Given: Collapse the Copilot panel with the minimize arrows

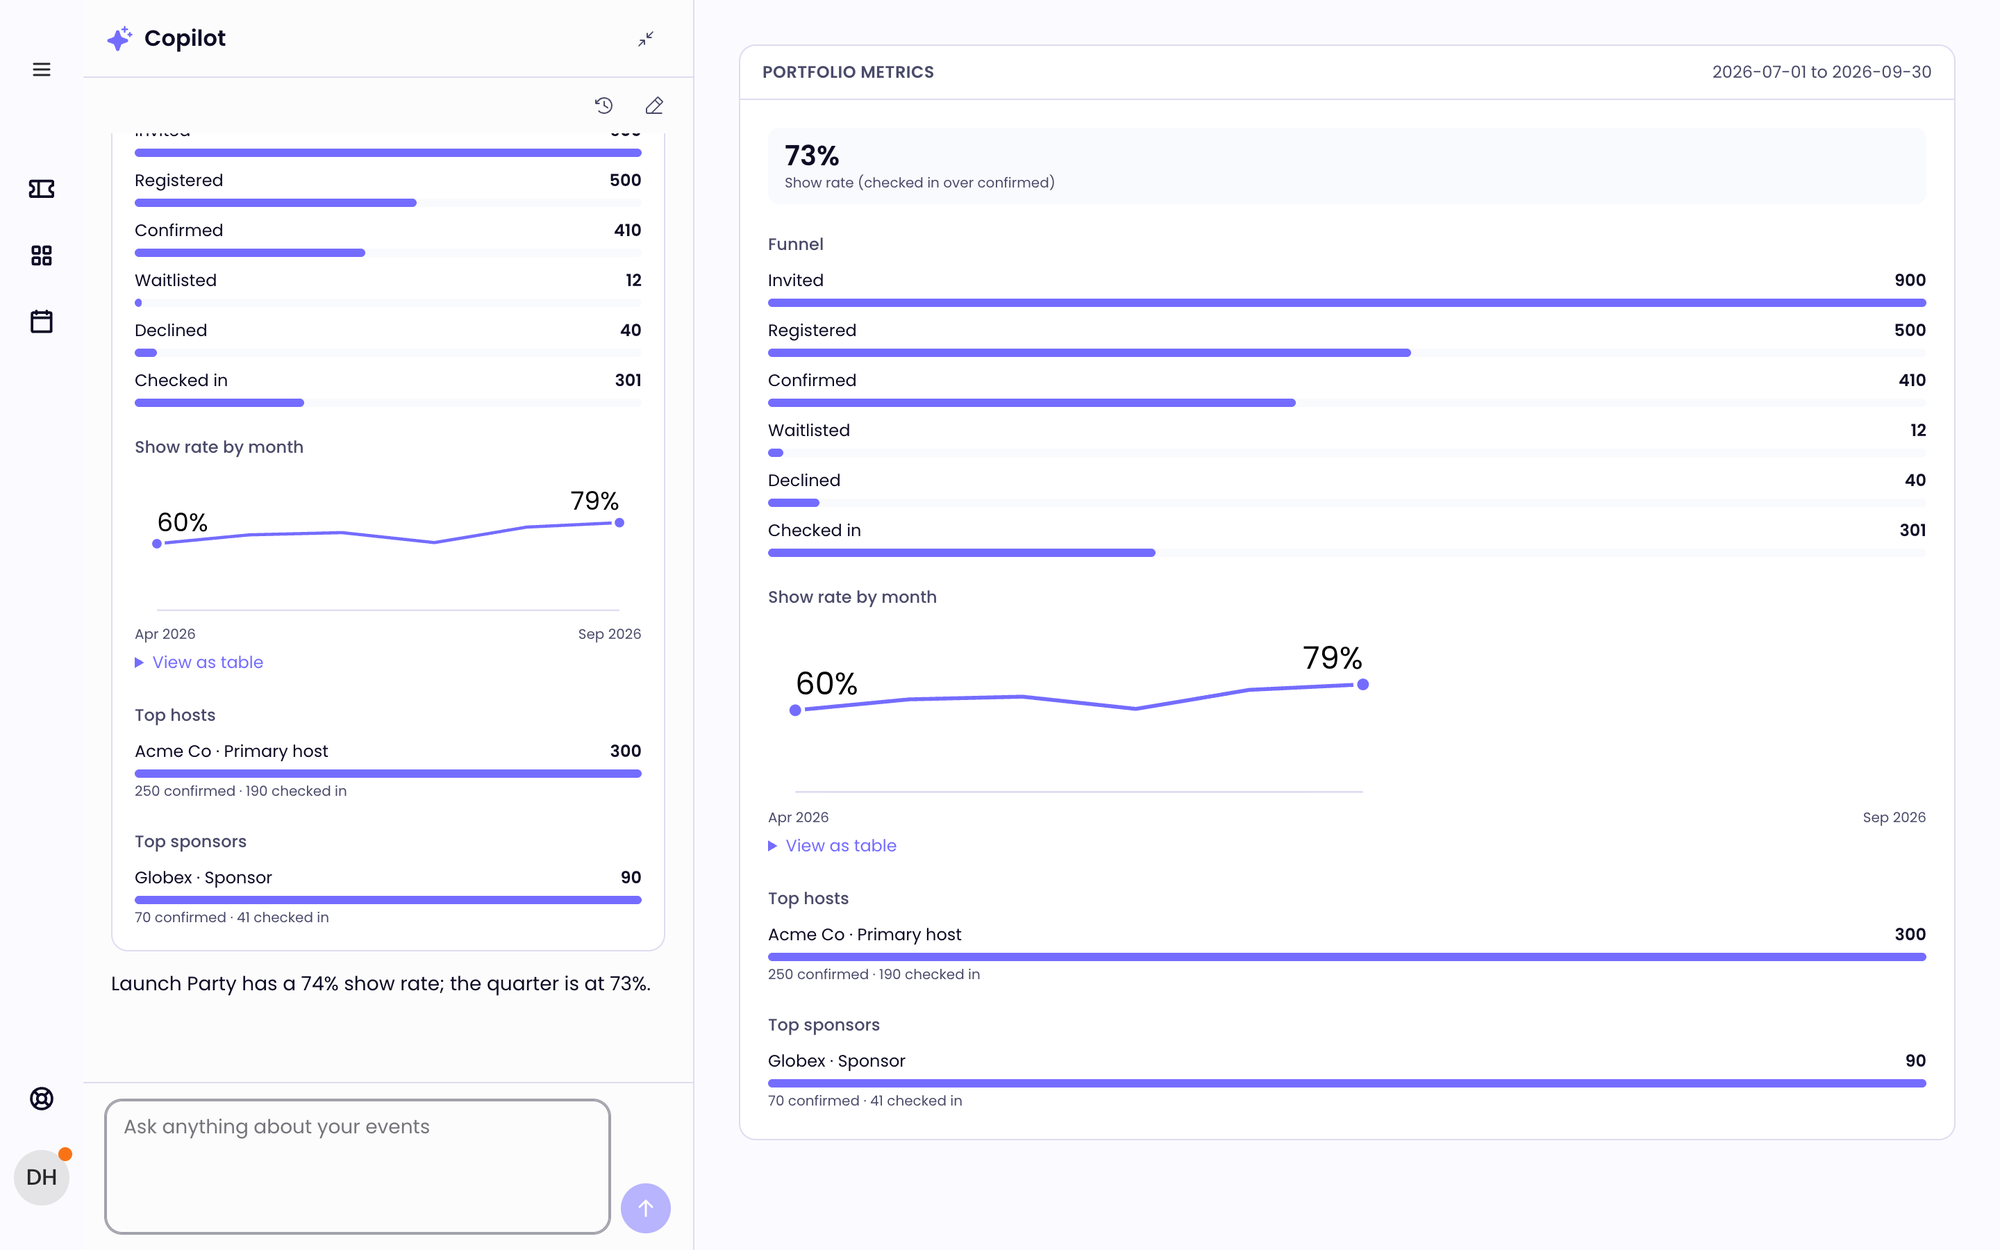Looking at the screenshot, I should click(646, 39).
